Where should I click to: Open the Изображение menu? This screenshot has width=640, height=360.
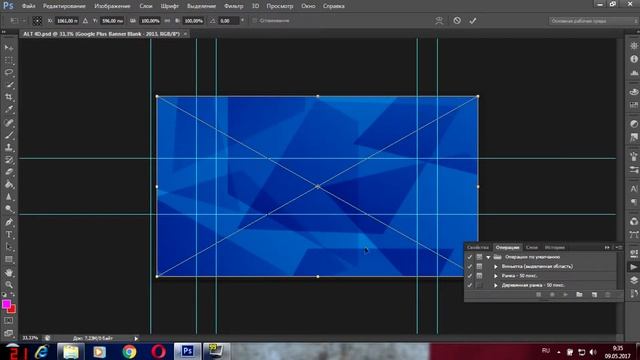tap(112, 6)
